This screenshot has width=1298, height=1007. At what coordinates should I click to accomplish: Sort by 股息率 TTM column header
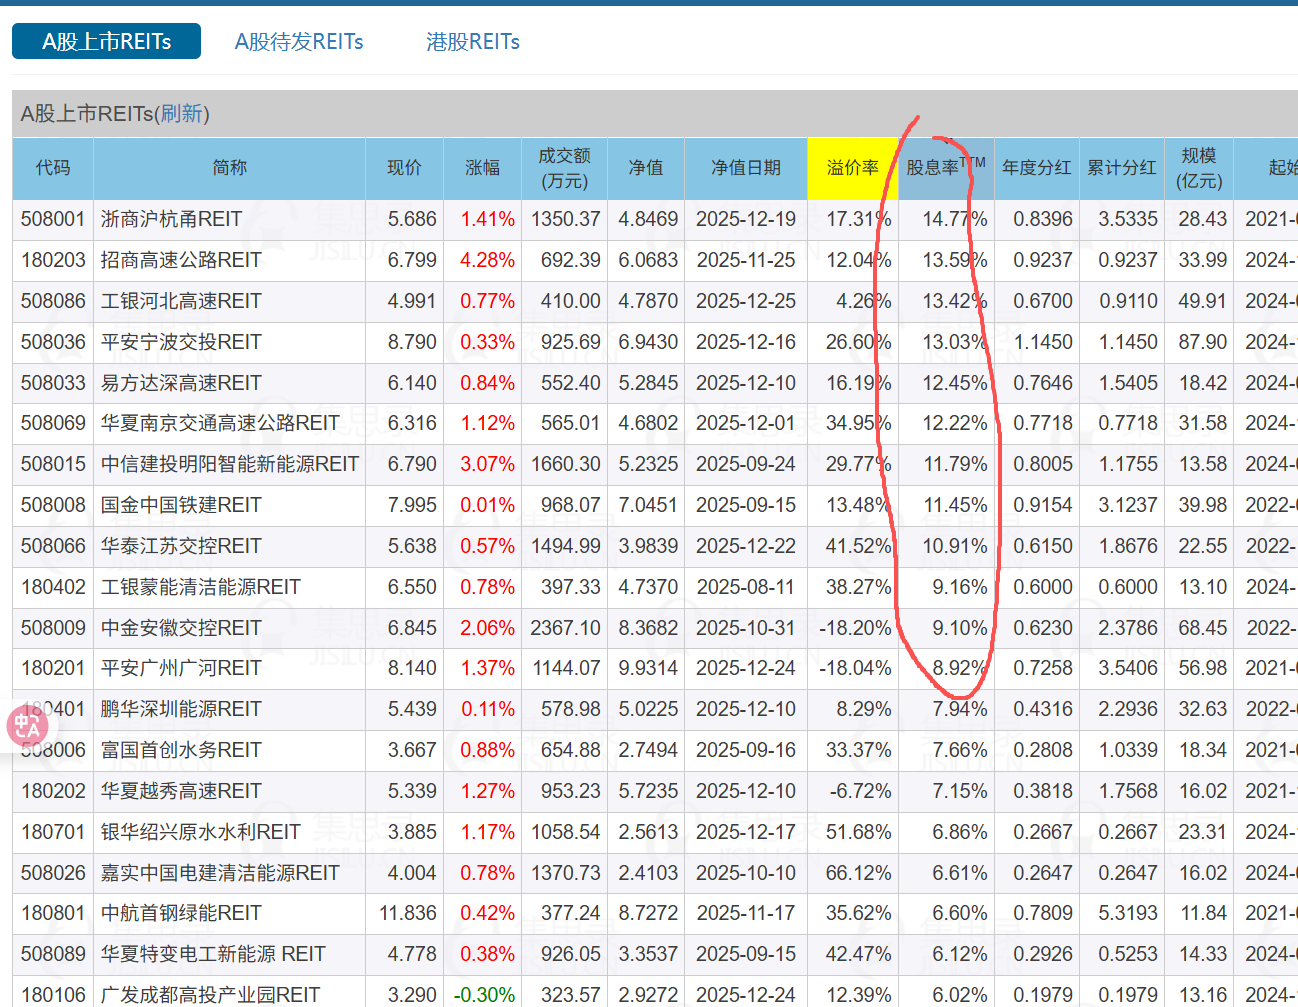[945, 168]
